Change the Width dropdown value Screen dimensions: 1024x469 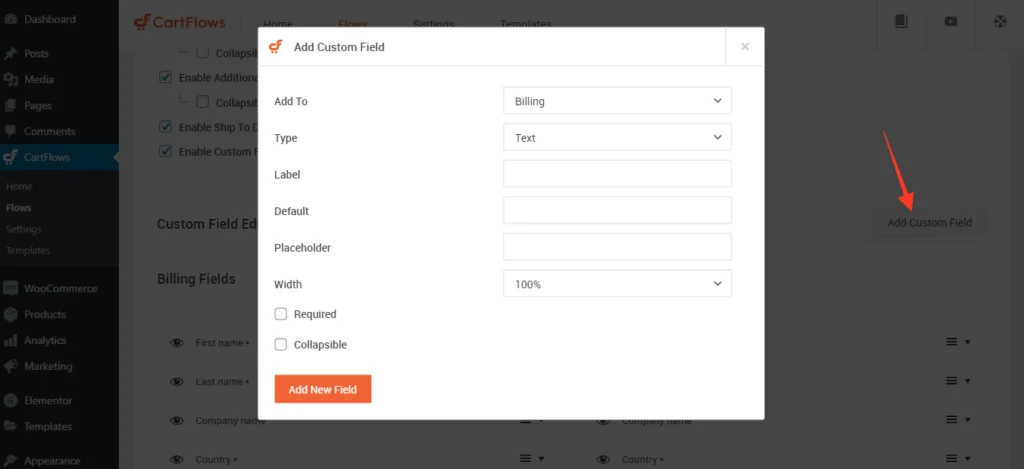[x=617, y=284]
